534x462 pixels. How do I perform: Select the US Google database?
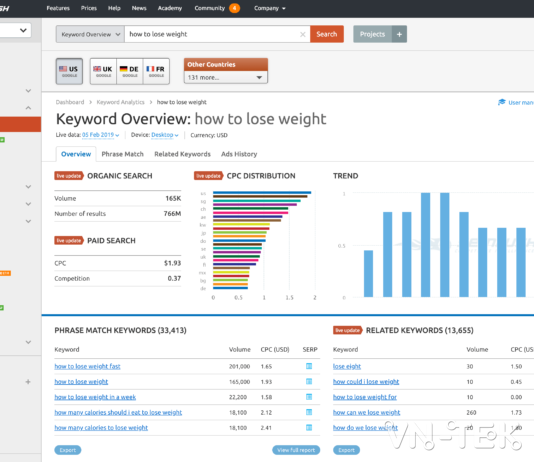pos(69,71)
